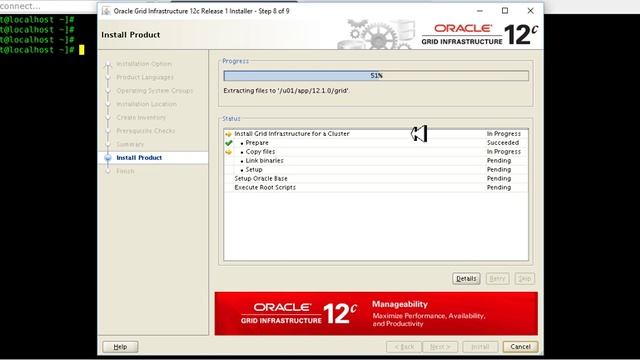Select 'Install Grid Infrastructure for a Cluster' row
This screenshot has height=360, width=640.
pos(376,134)
